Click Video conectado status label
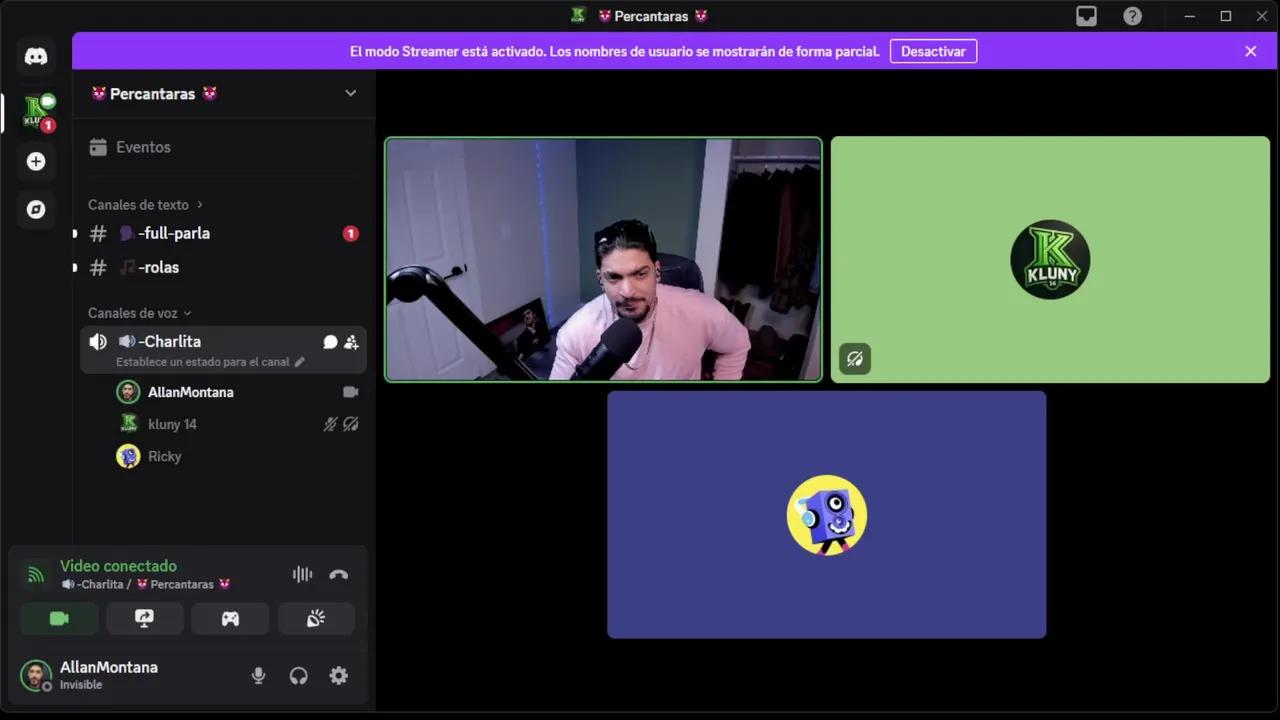Screen dimensions: 1280x720 click(x=118, y=566)
